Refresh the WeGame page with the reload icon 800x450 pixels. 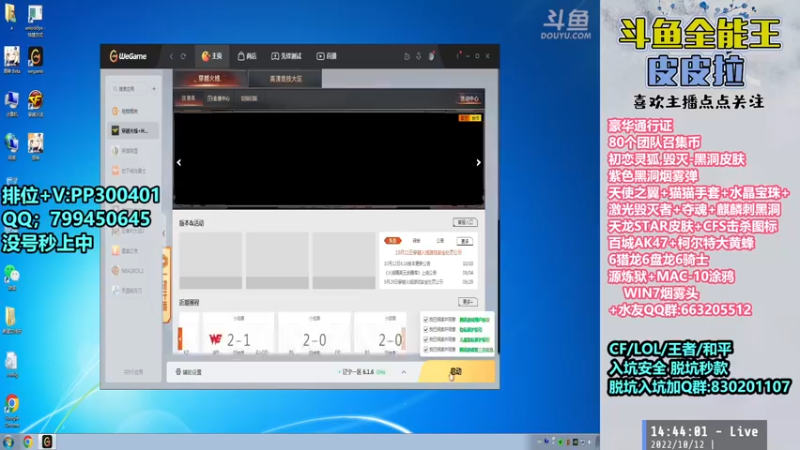coord(183,56)
